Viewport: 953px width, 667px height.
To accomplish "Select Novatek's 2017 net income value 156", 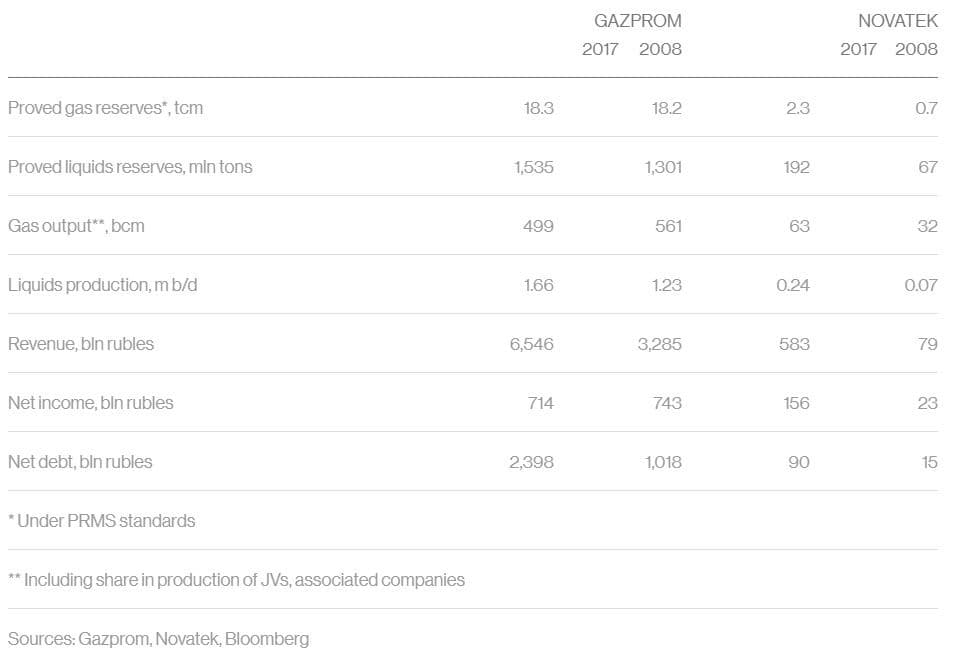I will point(795,403).
